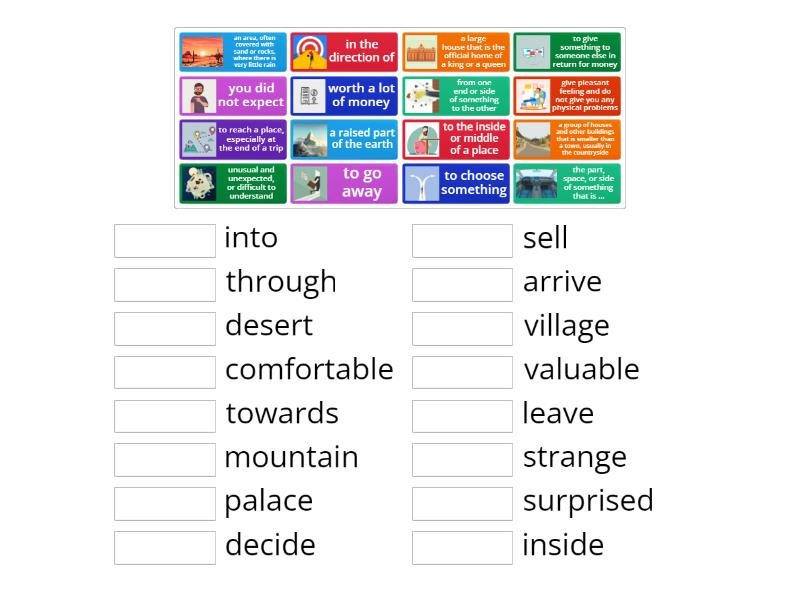This screenshot has height=600, width=800.
Task: Click the empty box beside 'surprised'
Action: coord(462,504)
